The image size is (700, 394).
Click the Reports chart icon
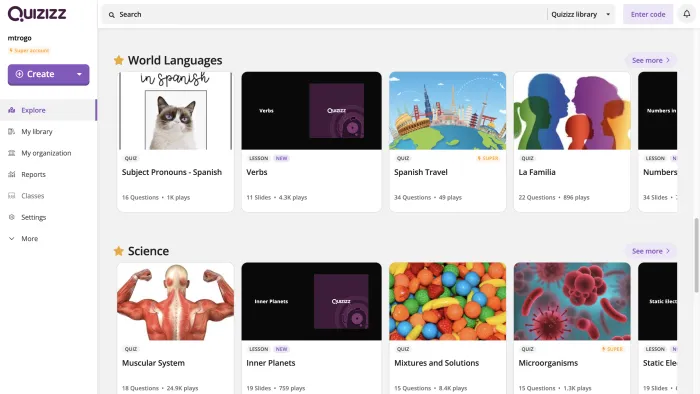coord(12,174)
